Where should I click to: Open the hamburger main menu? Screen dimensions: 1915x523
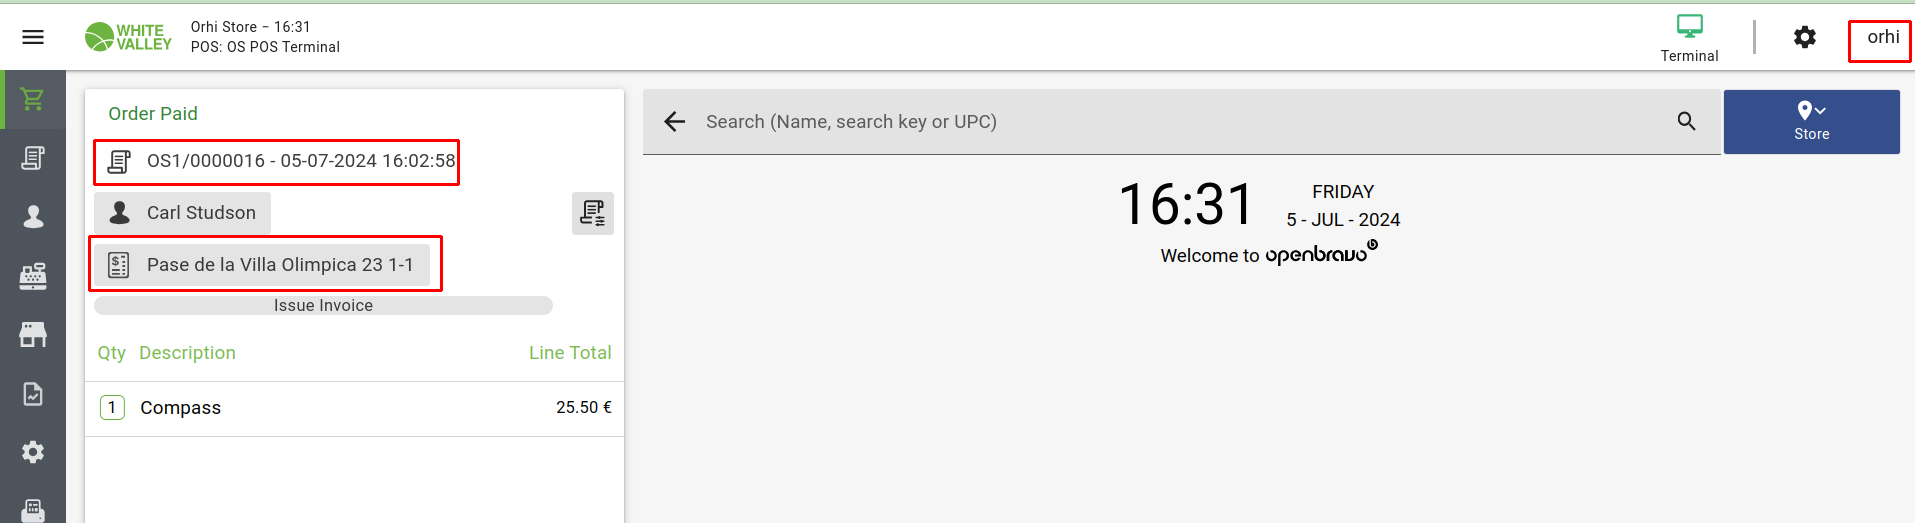coord(33,37)
